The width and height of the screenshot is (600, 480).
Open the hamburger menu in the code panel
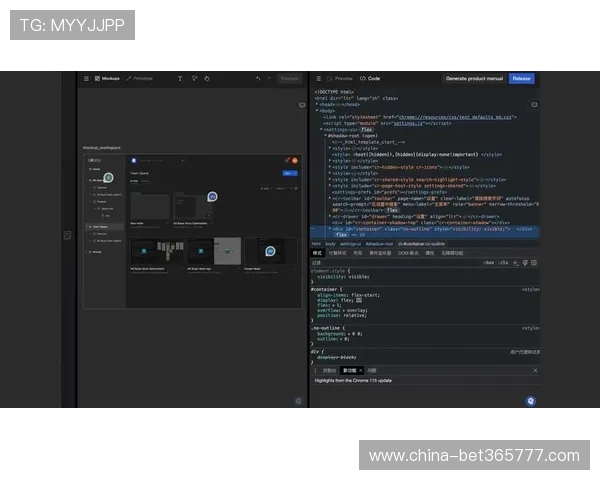click(x=318, y=78)
